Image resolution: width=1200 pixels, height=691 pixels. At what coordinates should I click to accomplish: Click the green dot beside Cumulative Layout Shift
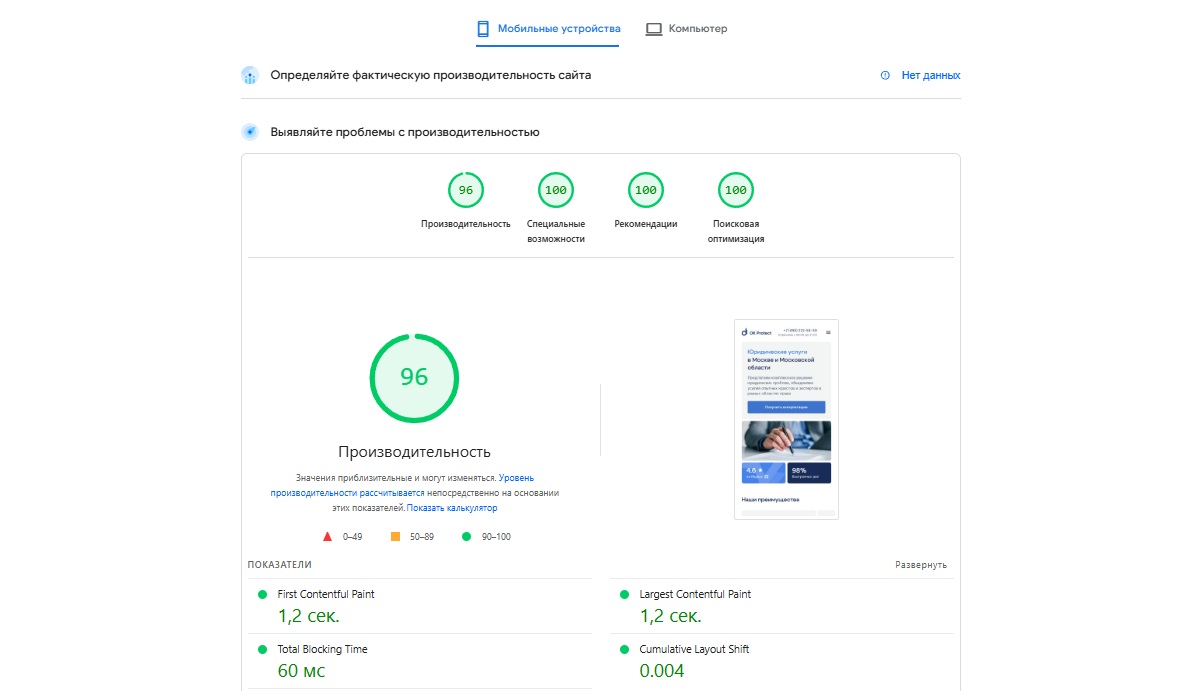coord(625,649)
